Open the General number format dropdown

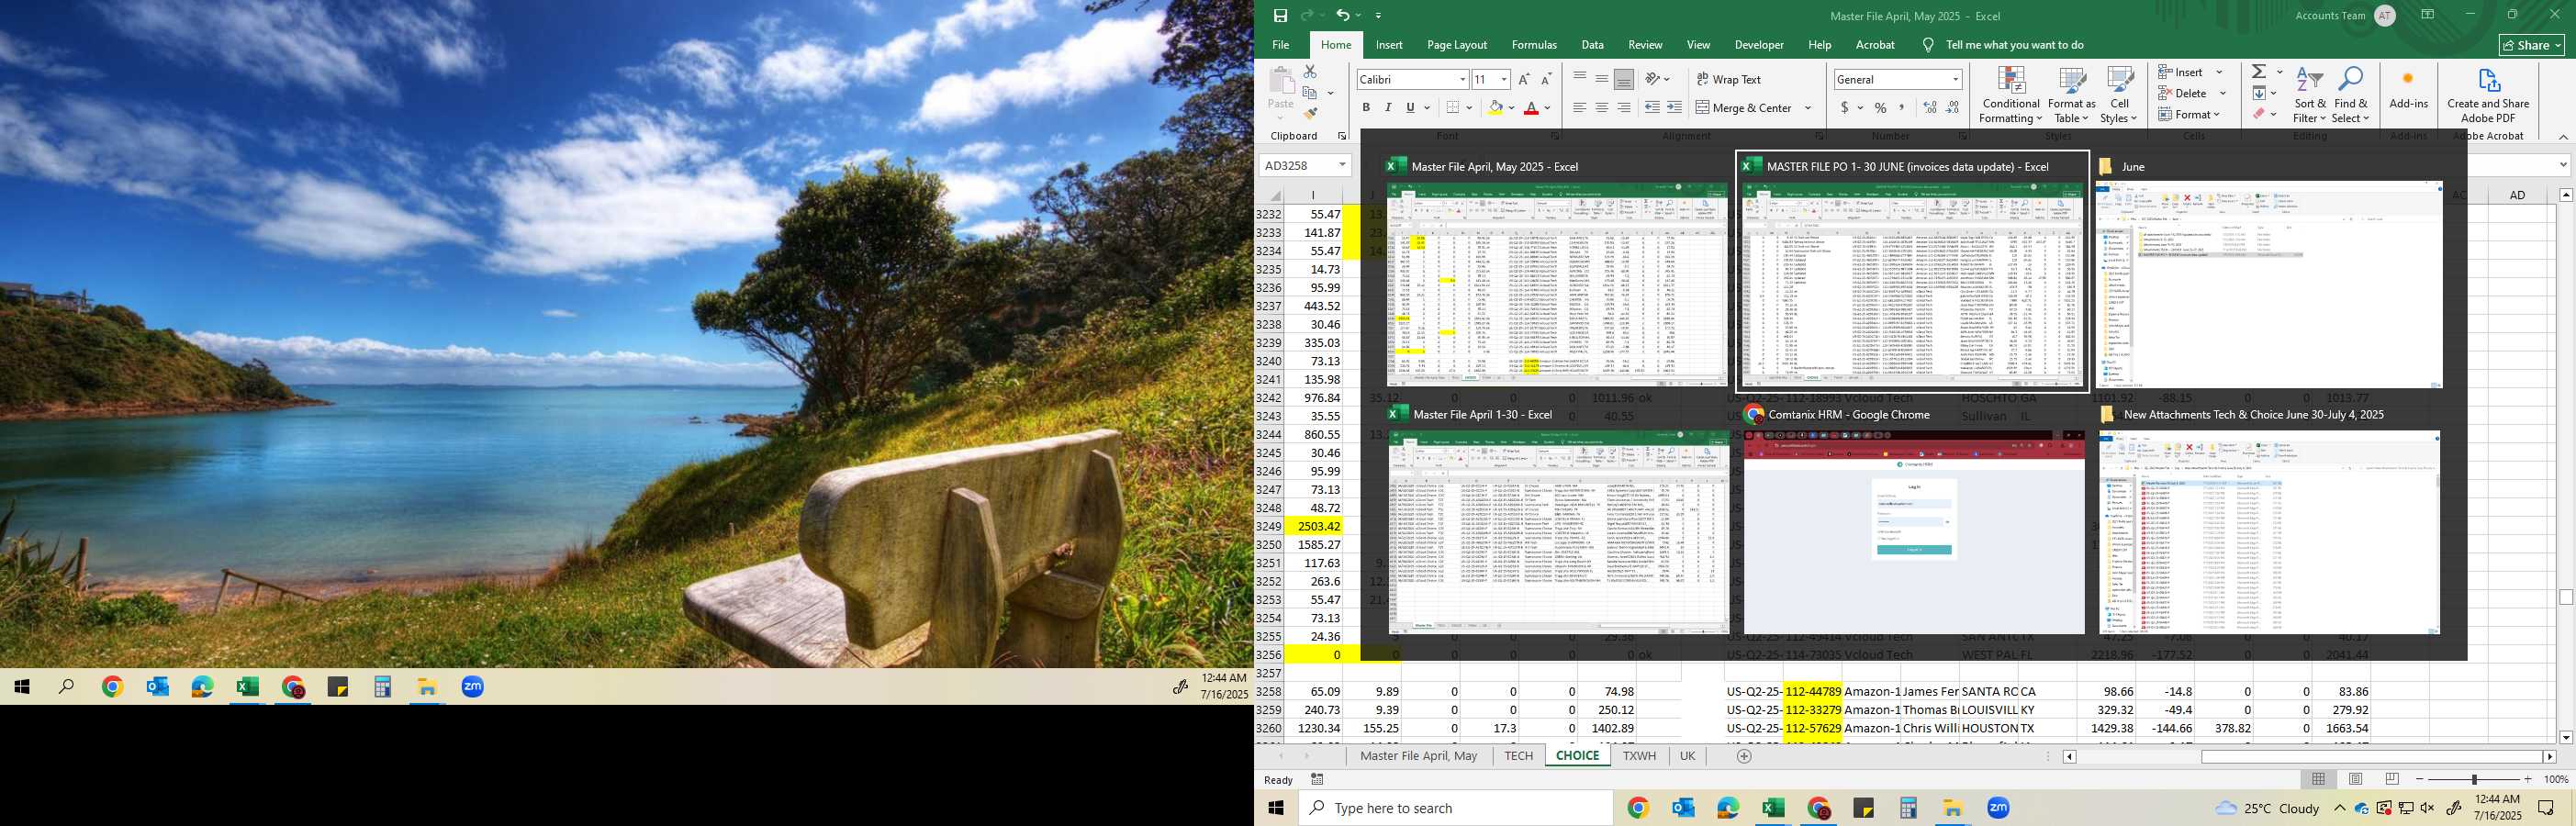pyautogui.click(x=1955, y=79)
